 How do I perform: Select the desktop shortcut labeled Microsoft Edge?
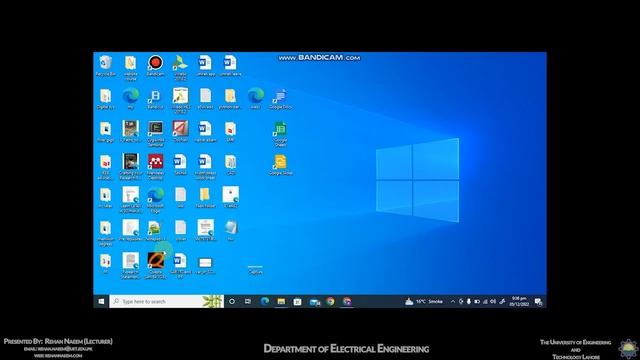click(156, 200)
